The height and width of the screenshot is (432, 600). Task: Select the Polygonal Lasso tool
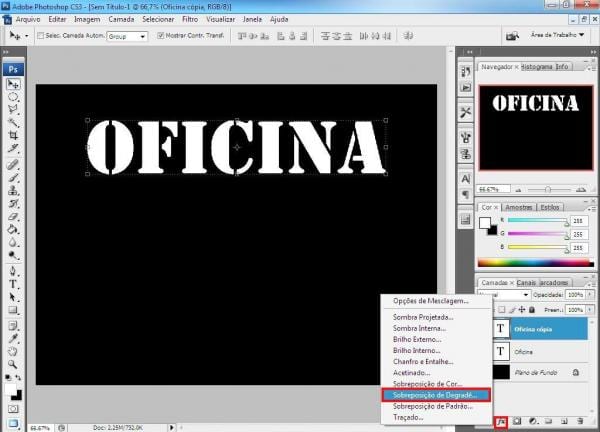(13, 109)
